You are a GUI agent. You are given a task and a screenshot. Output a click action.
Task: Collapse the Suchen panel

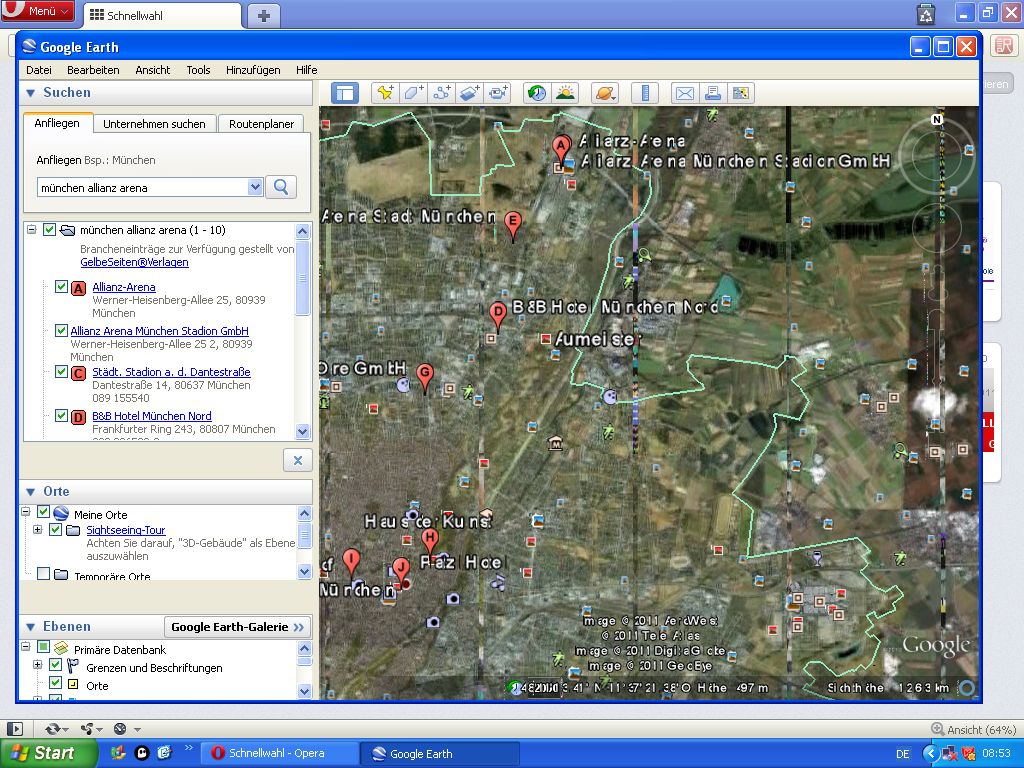(x=30, y=93)
